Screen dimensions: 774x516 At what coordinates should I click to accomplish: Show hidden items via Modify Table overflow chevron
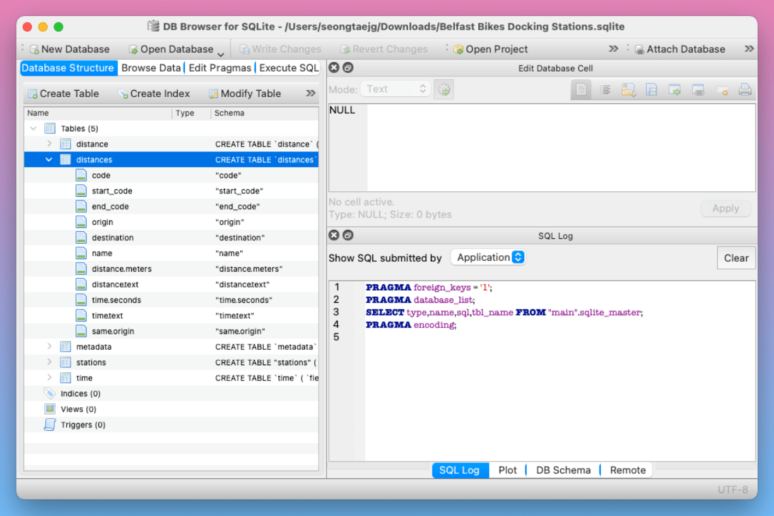click(x=311, y=94)
